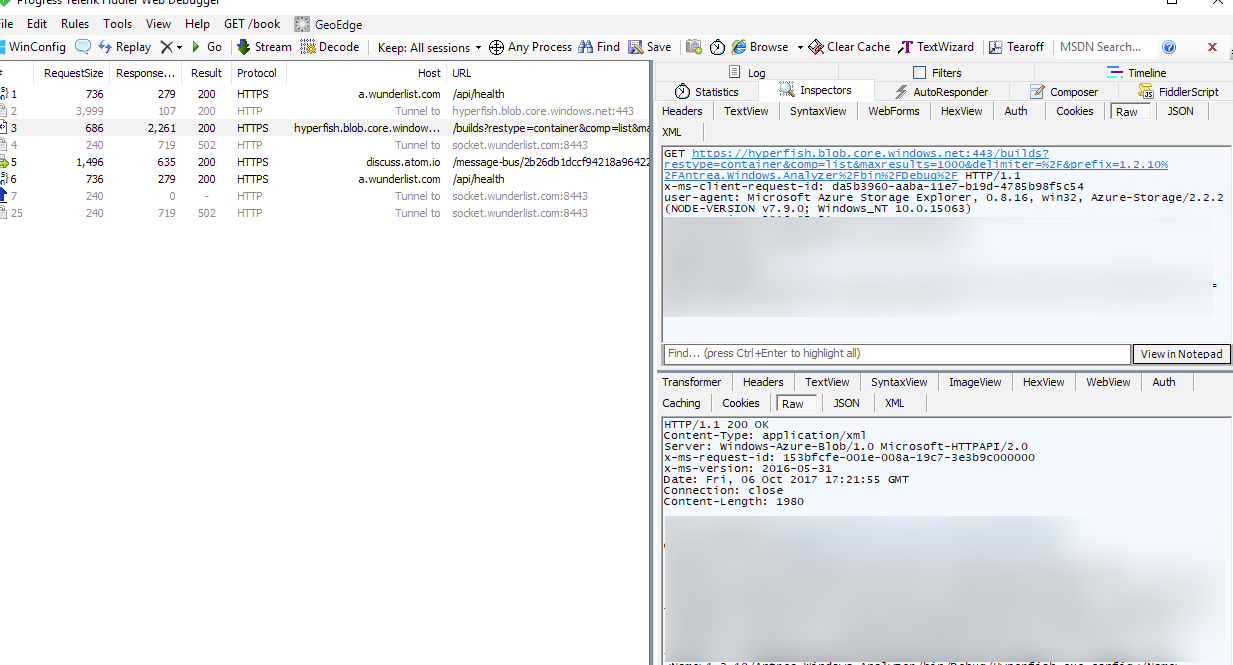
Task: Sort sessions by Result column
Action: [x=206, y=73]
